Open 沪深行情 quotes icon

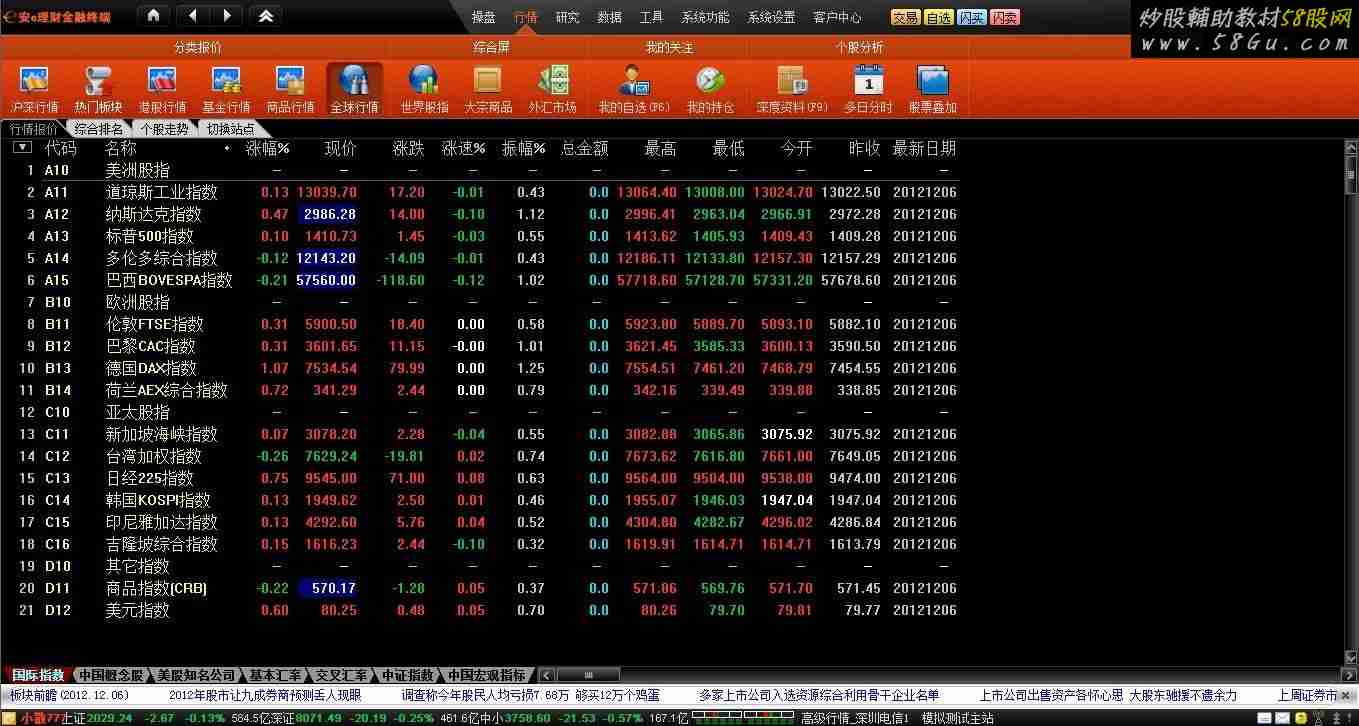35,90
